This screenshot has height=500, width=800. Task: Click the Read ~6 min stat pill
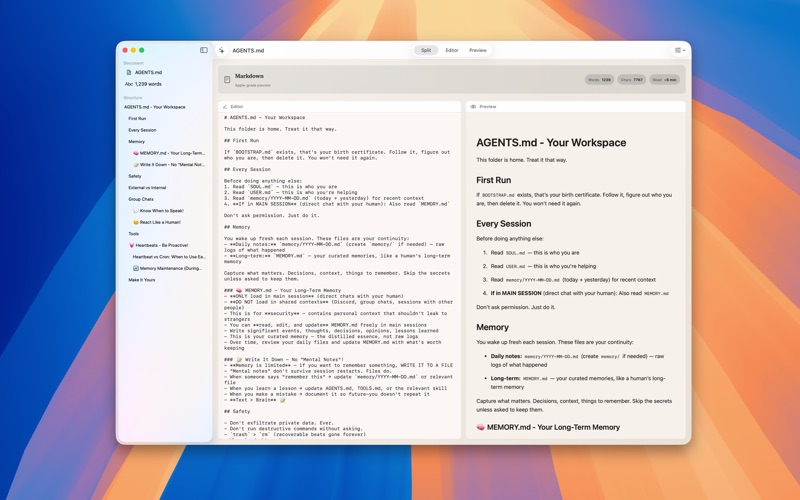click(x=664, y=80)
